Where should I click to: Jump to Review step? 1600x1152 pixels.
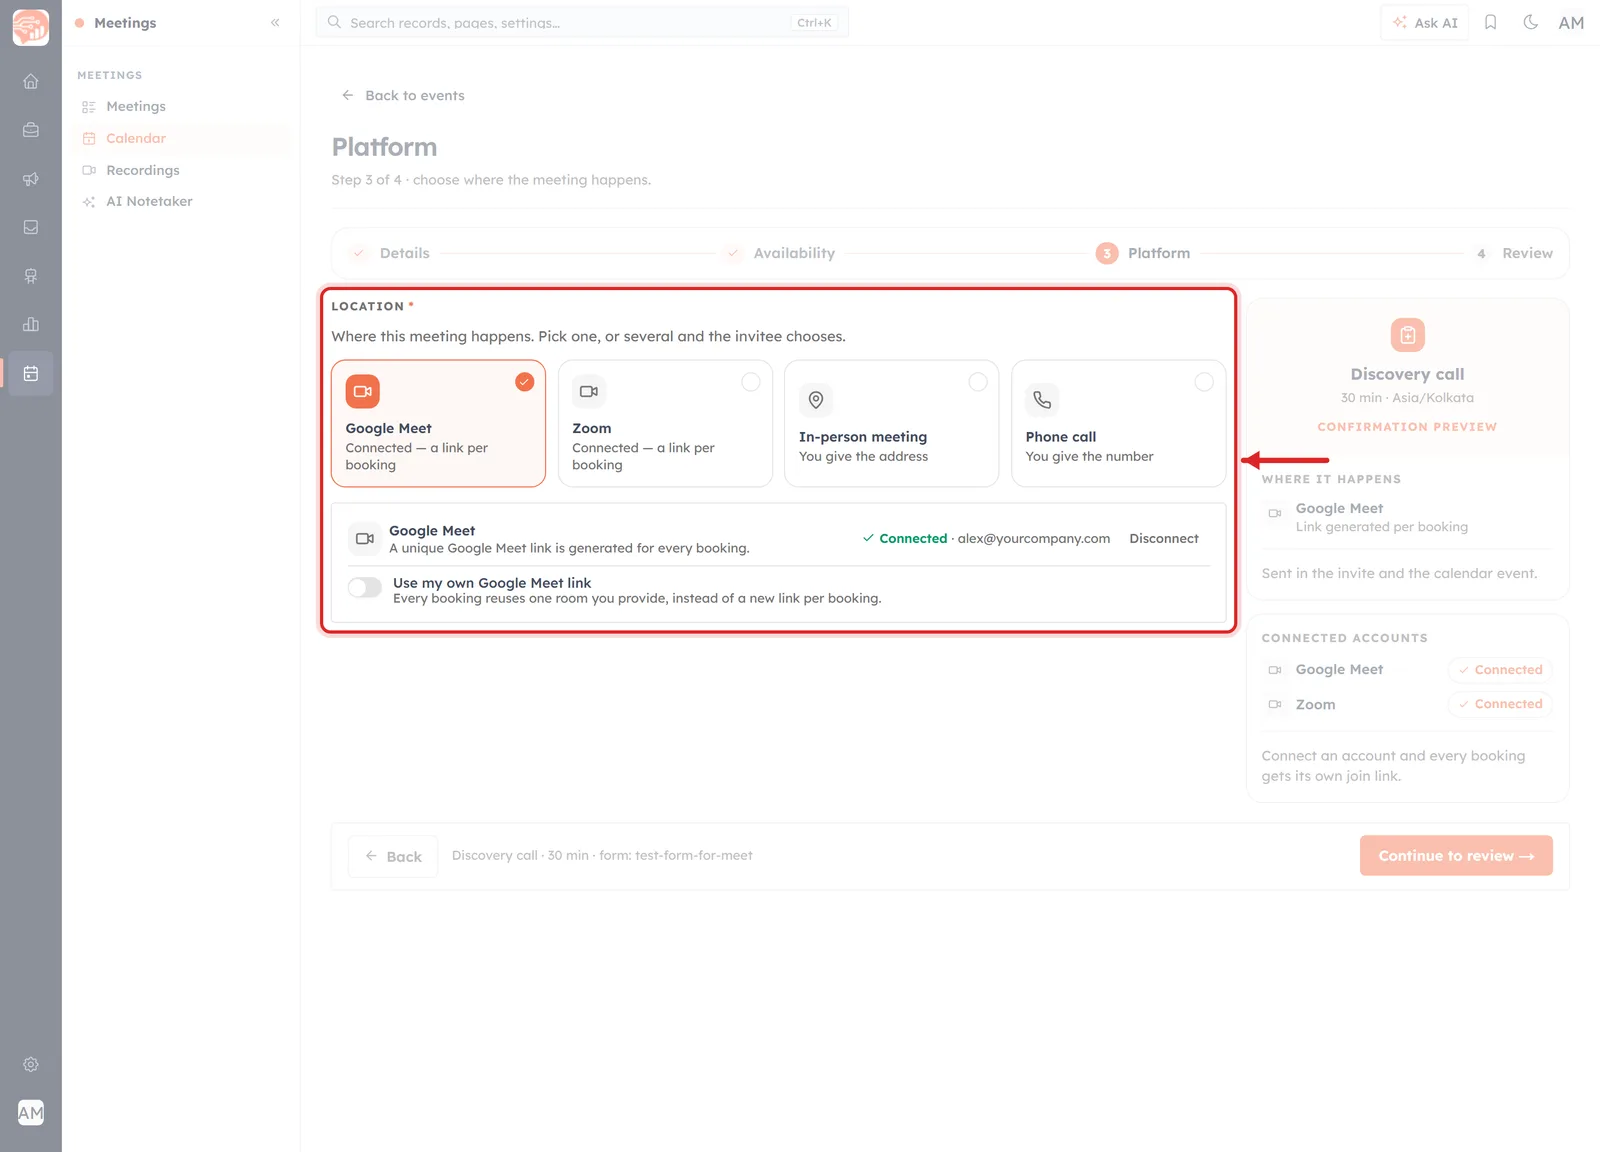[1512, 253]
